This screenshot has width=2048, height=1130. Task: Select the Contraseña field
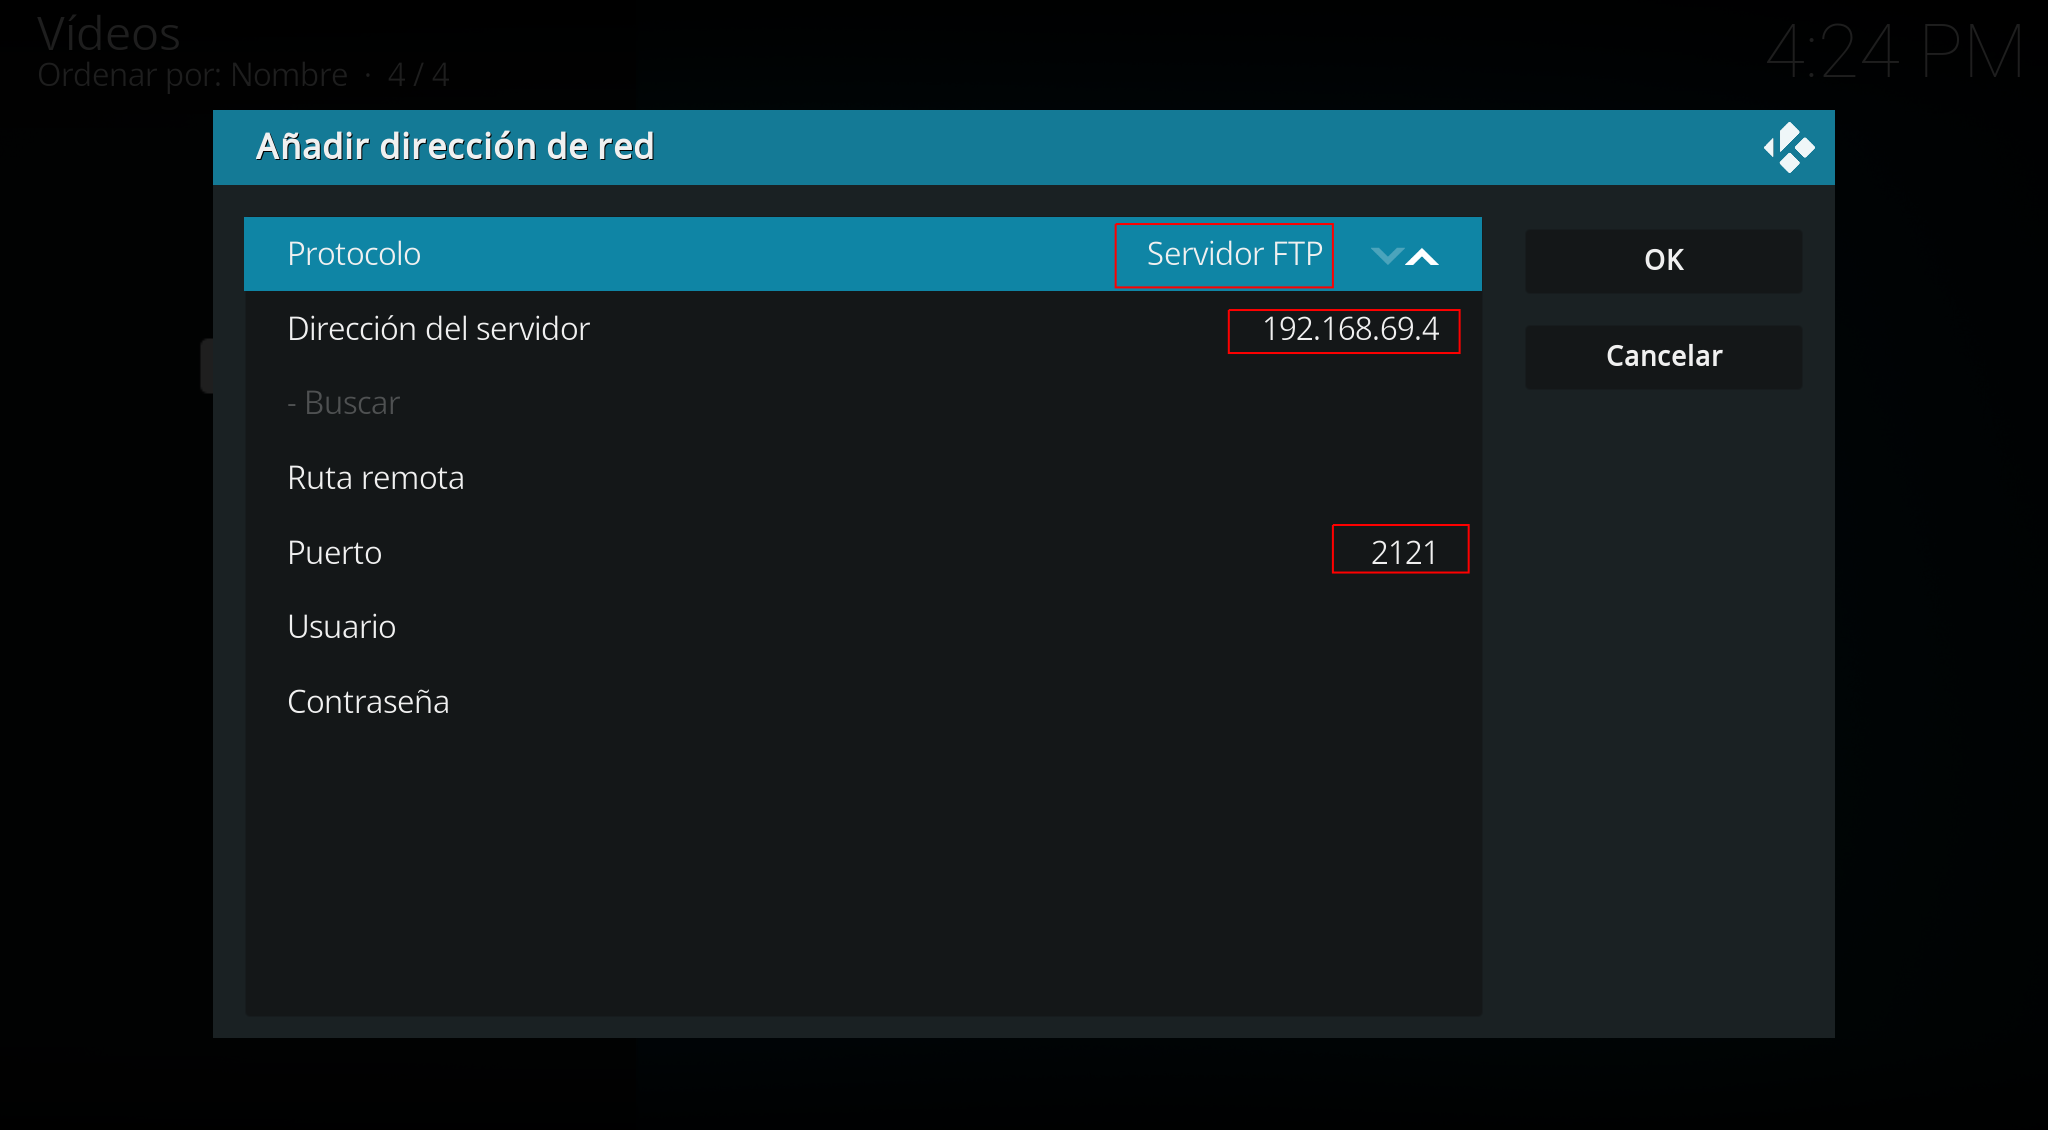click(x=863, y=701)
